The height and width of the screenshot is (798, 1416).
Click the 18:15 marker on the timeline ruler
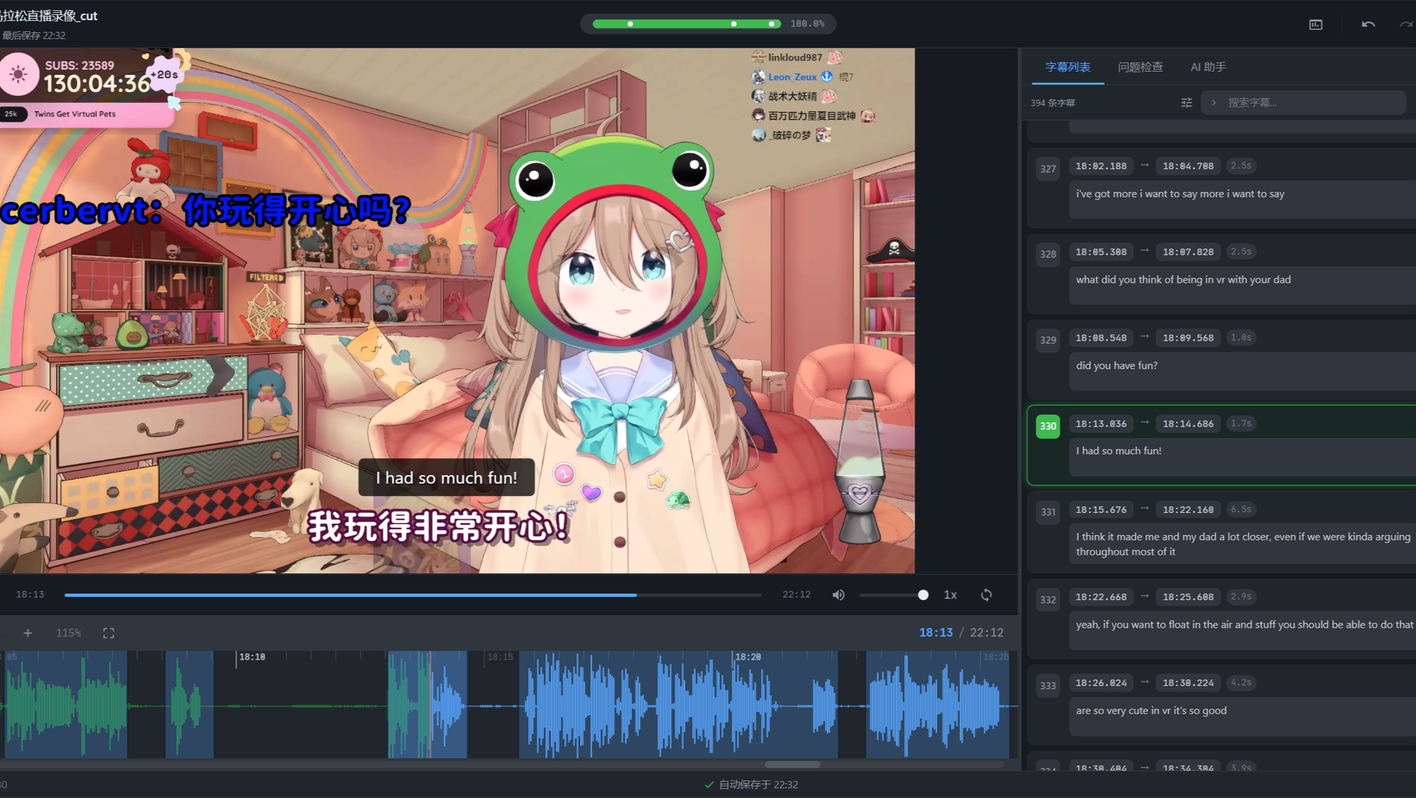click(499, 657)
